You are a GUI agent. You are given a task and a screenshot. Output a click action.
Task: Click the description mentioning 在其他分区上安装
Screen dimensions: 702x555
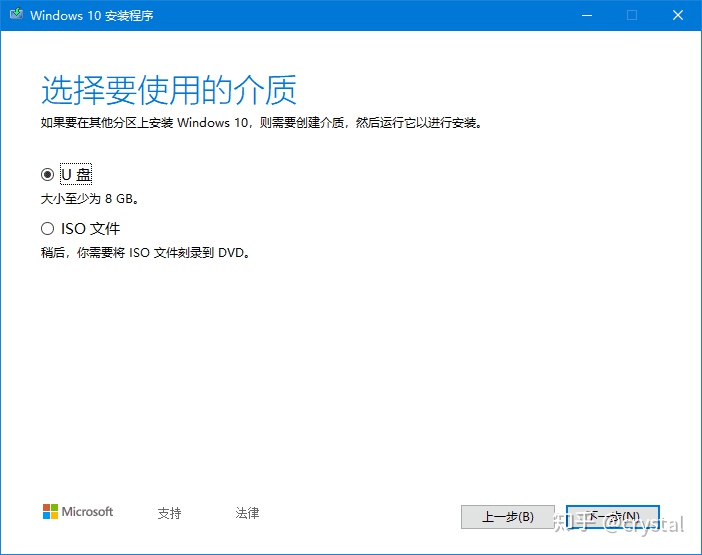coord(261,123)
